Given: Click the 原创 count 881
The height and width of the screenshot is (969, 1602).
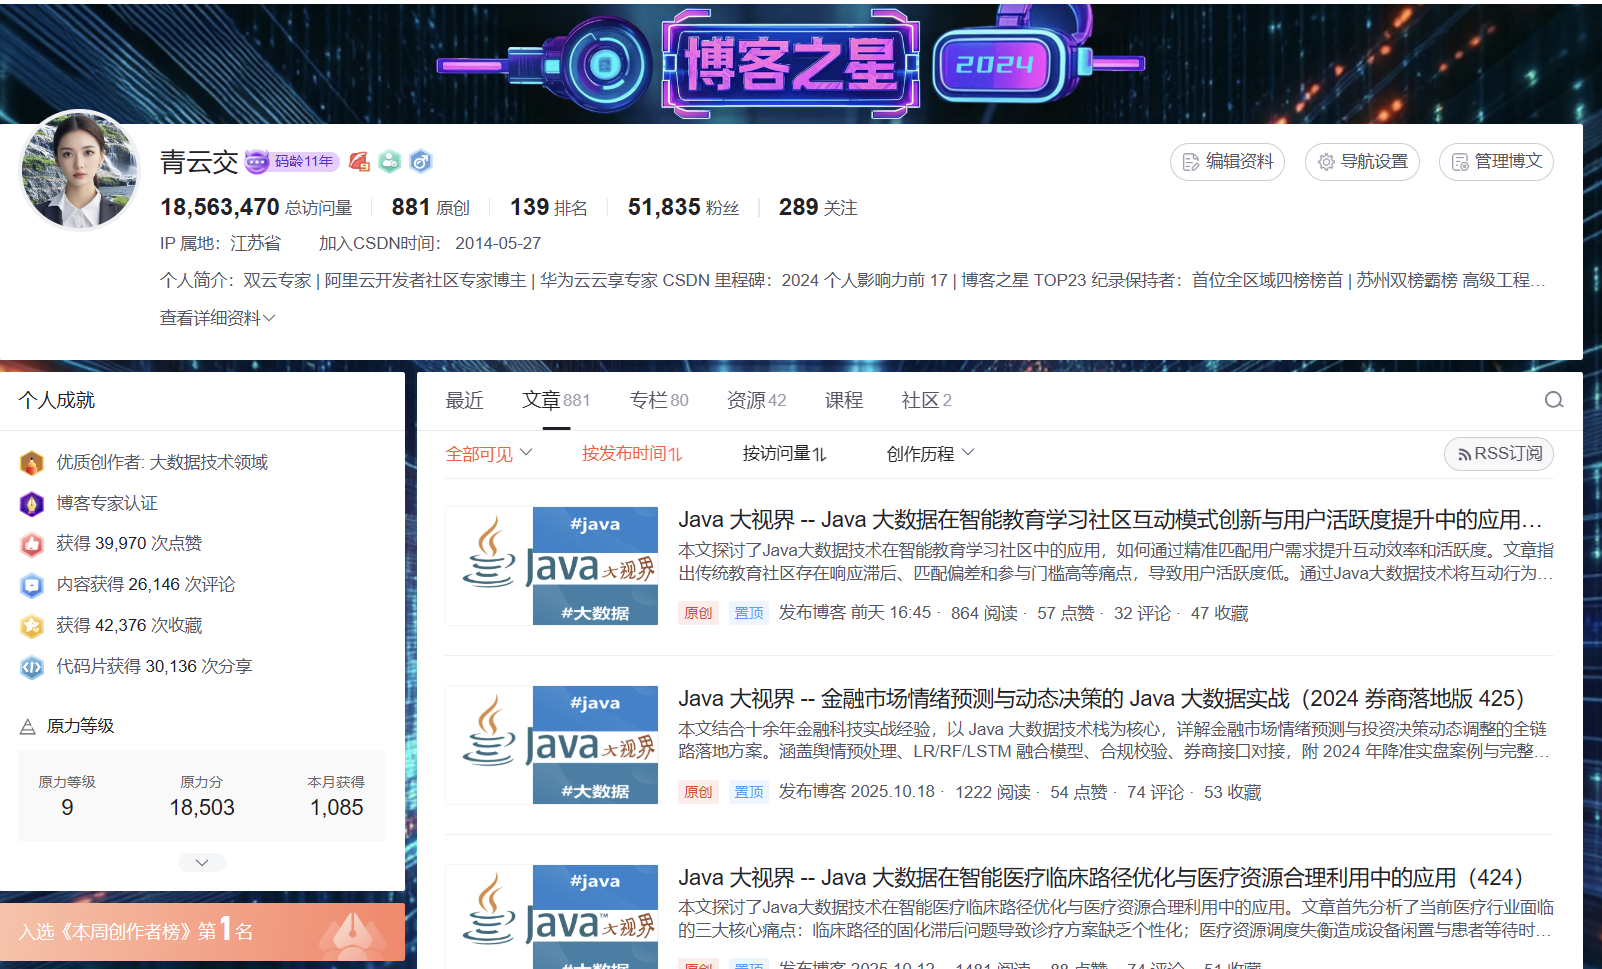Looking at the screenshot, I should coord(430,207).
